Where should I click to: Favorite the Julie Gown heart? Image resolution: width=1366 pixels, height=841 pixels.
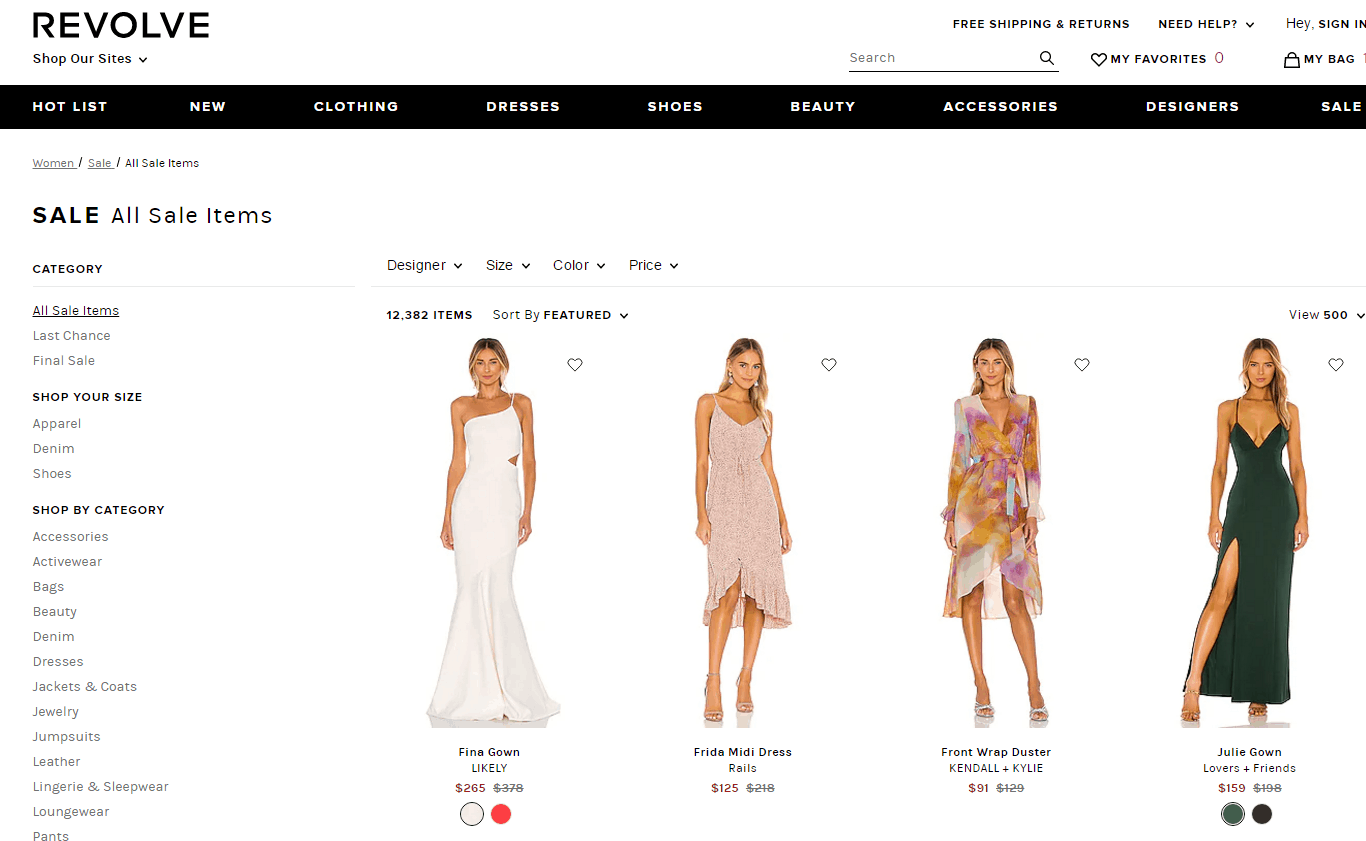point(1336,365)
